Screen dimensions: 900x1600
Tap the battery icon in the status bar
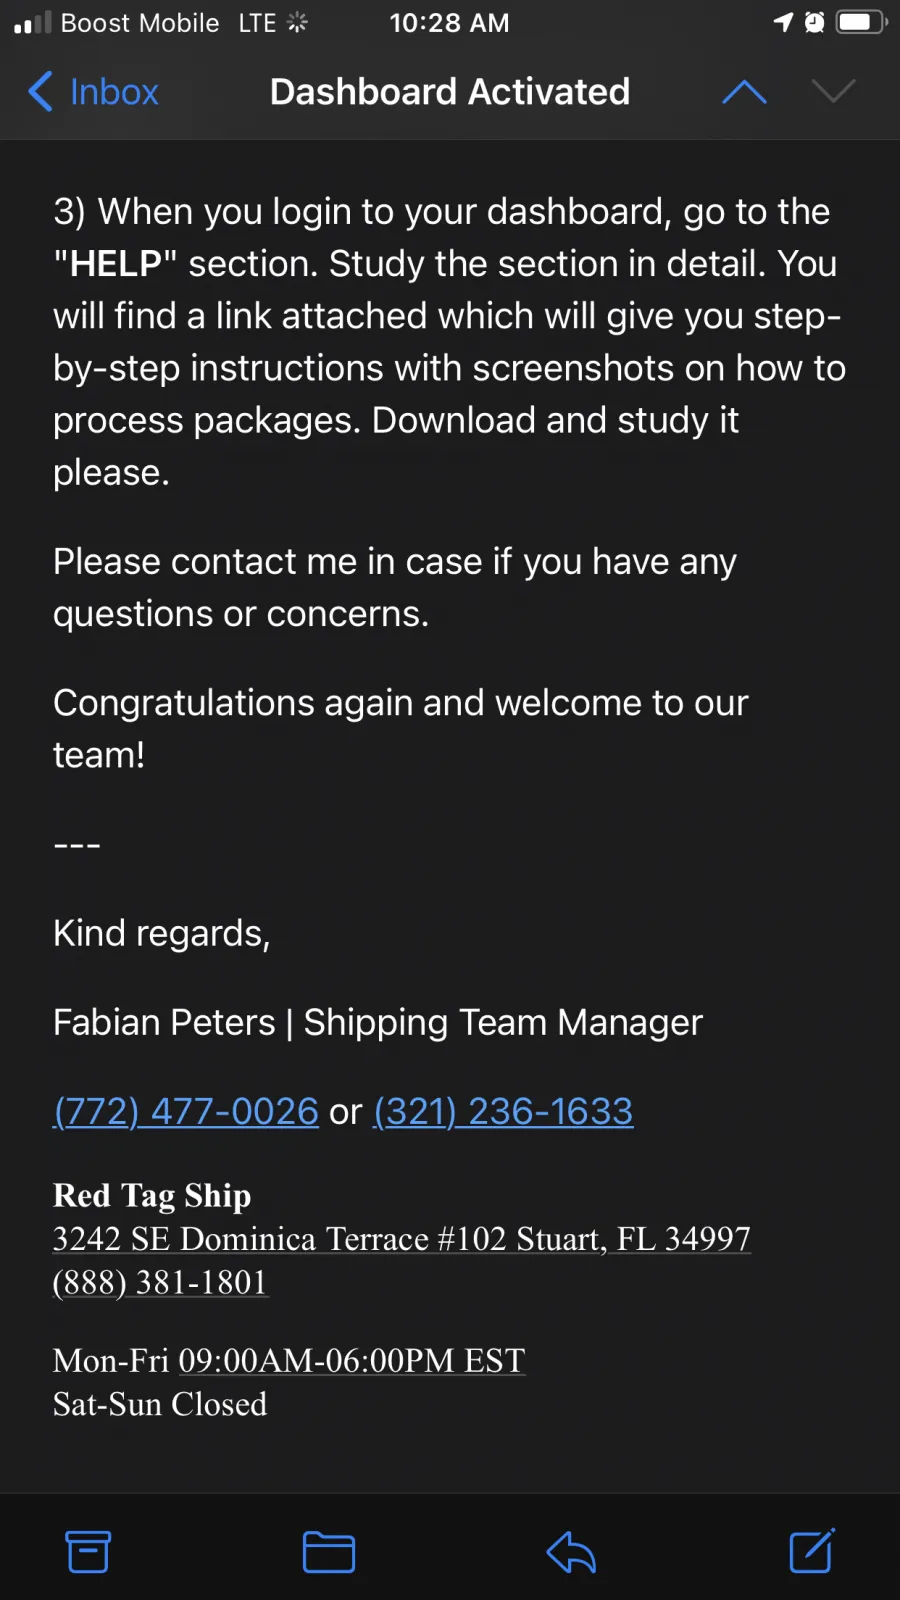[x=861, y=22]
